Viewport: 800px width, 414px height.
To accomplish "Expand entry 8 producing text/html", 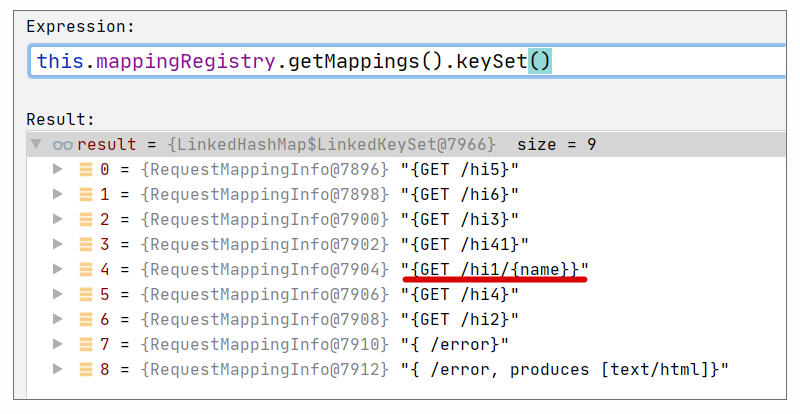I will pos(58,369).
